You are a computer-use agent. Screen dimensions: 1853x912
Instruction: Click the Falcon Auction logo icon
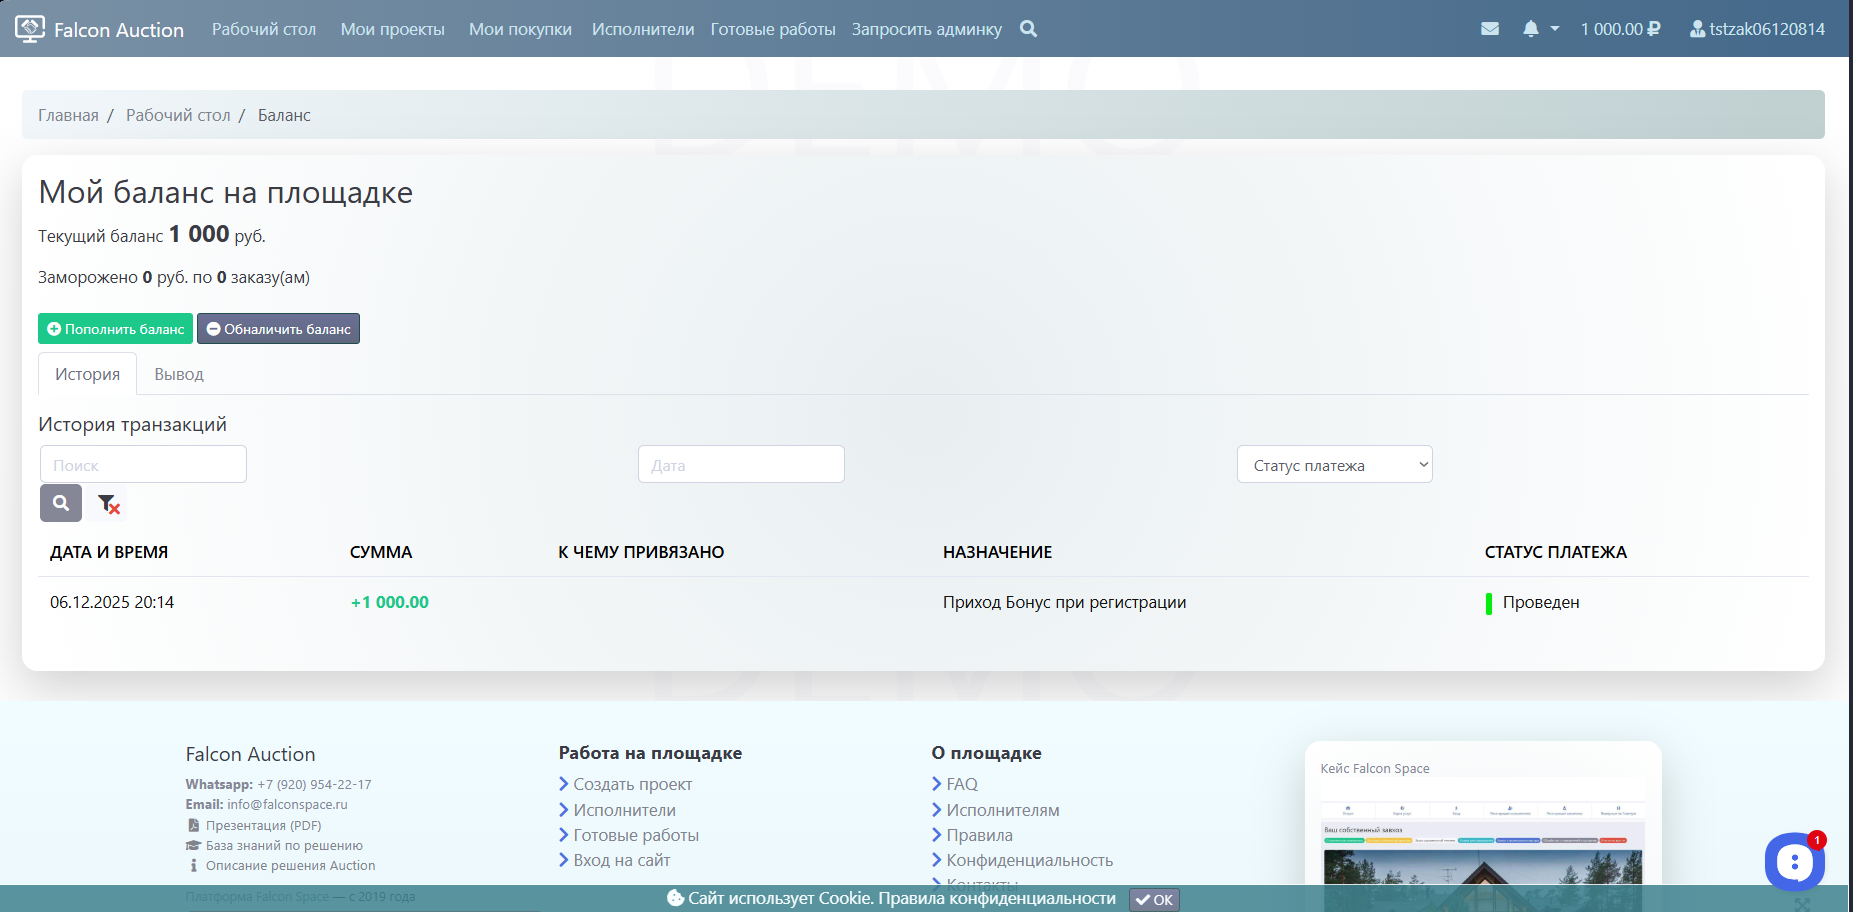(x=30, y=29)
